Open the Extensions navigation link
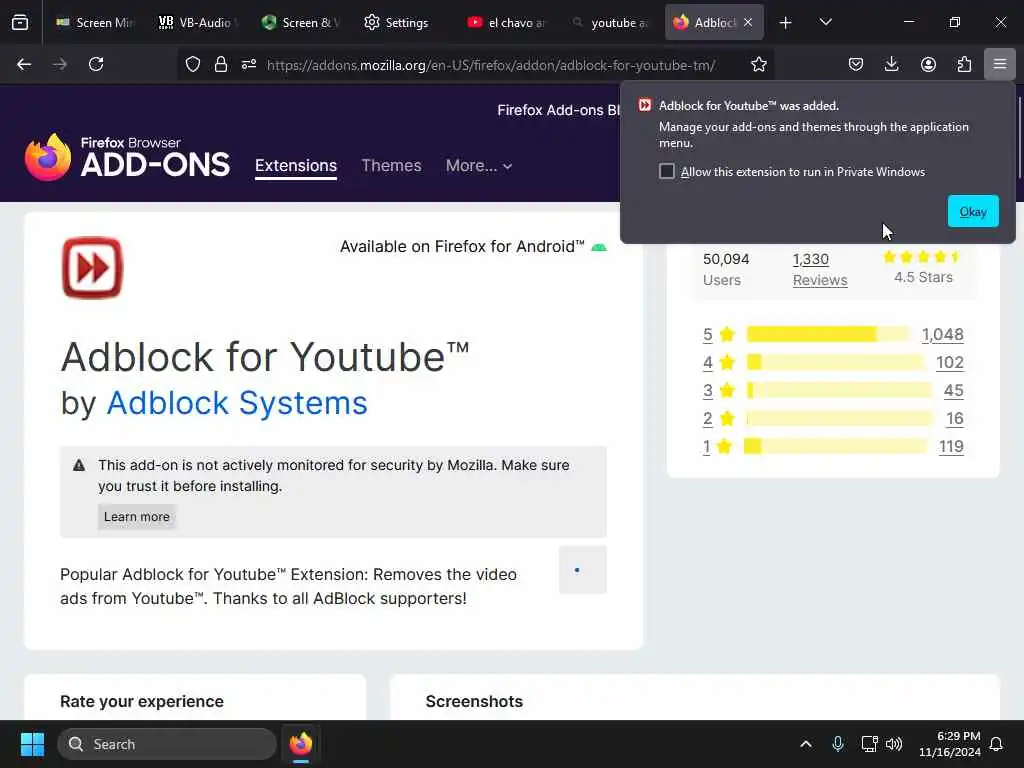Screen dimensions: 1024x768 pyautogui.click(x=296, y=165)
